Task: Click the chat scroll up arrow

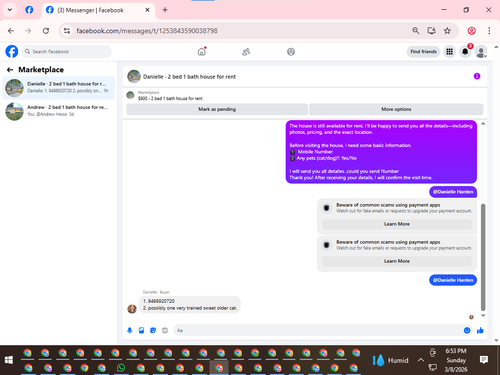Action: pos(483,124)
